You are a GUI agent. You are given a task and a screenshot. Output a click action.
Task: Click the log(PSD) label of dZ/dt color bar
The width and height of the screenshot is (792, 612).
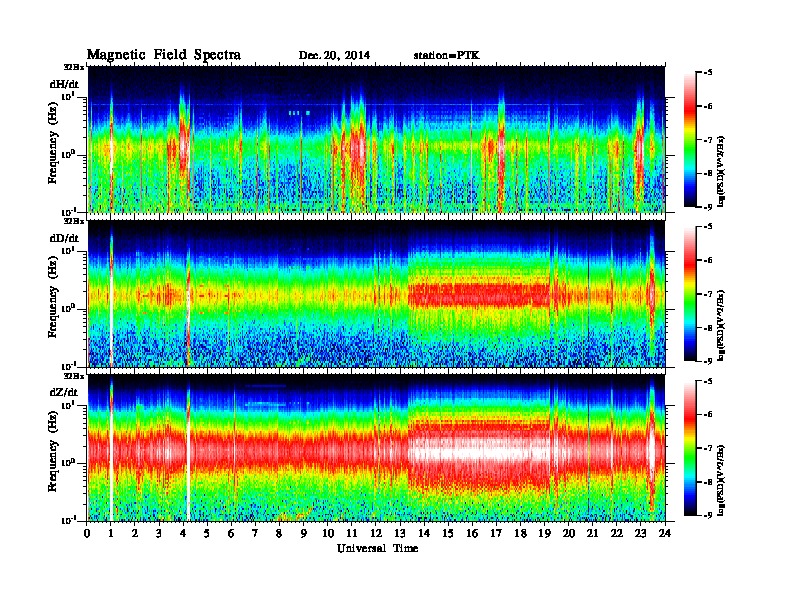721,480
